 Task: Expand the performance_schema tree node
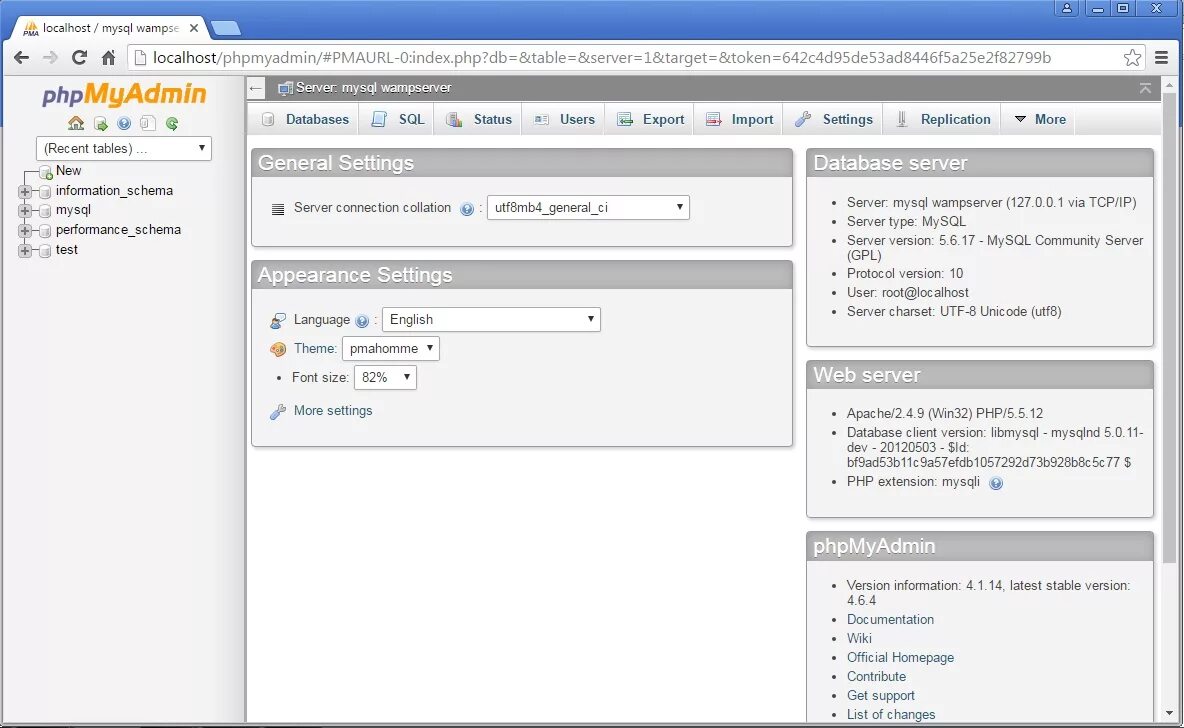pyautogui.click(x=24, y=231)
